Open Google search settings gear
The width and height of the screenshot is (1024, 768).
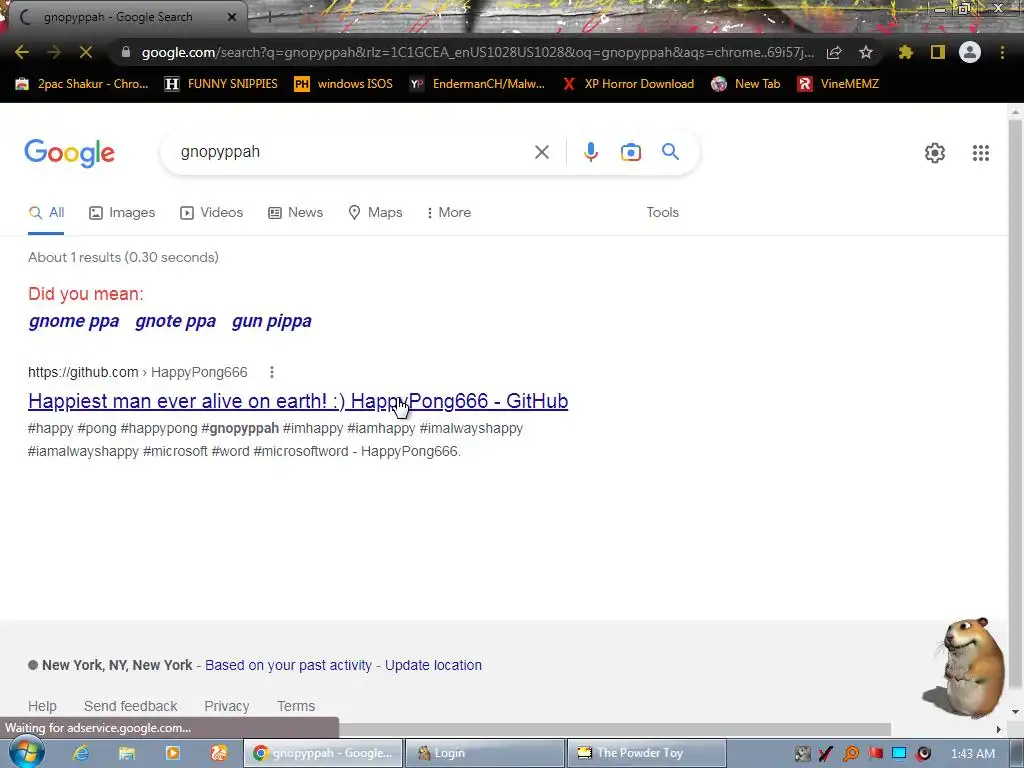click(x=935, y=153)
